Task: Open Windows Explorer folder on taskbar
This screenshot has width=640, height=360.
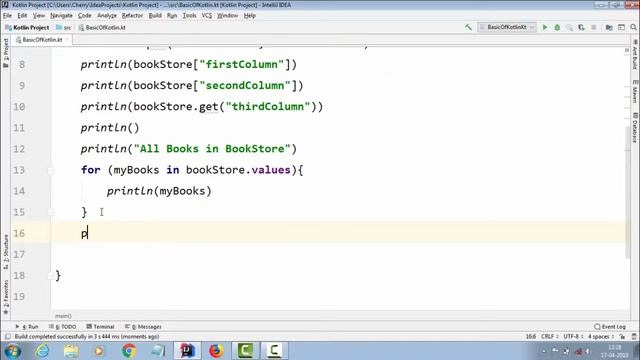Action: click(71, 351)
